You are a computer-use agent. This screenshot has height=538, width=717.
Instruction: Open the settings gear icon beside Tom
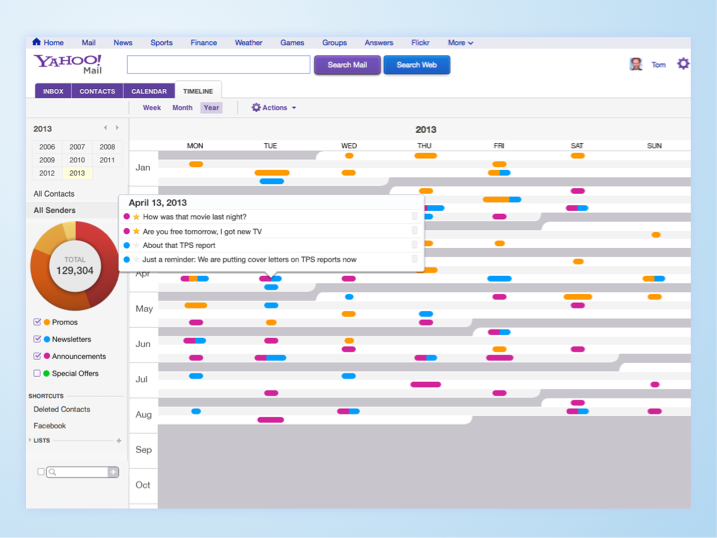[x=683, y=64]
